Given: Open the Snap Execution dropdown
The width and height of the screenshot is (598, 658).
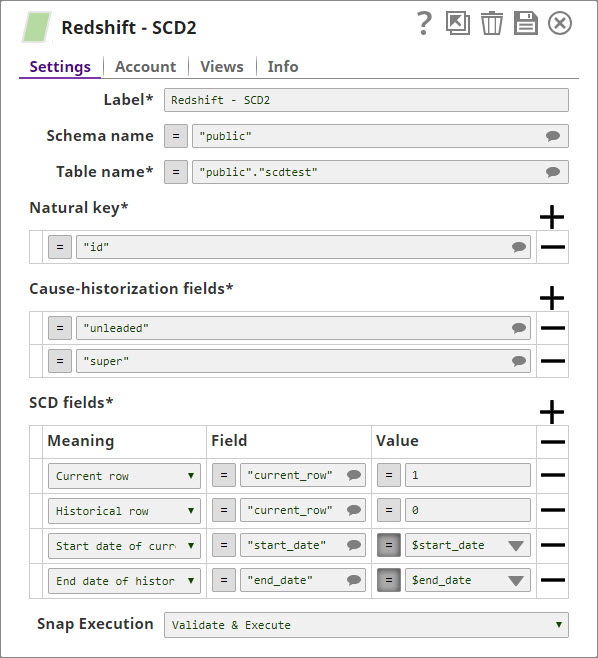Looking at the screenshot, I should (366, 625).
